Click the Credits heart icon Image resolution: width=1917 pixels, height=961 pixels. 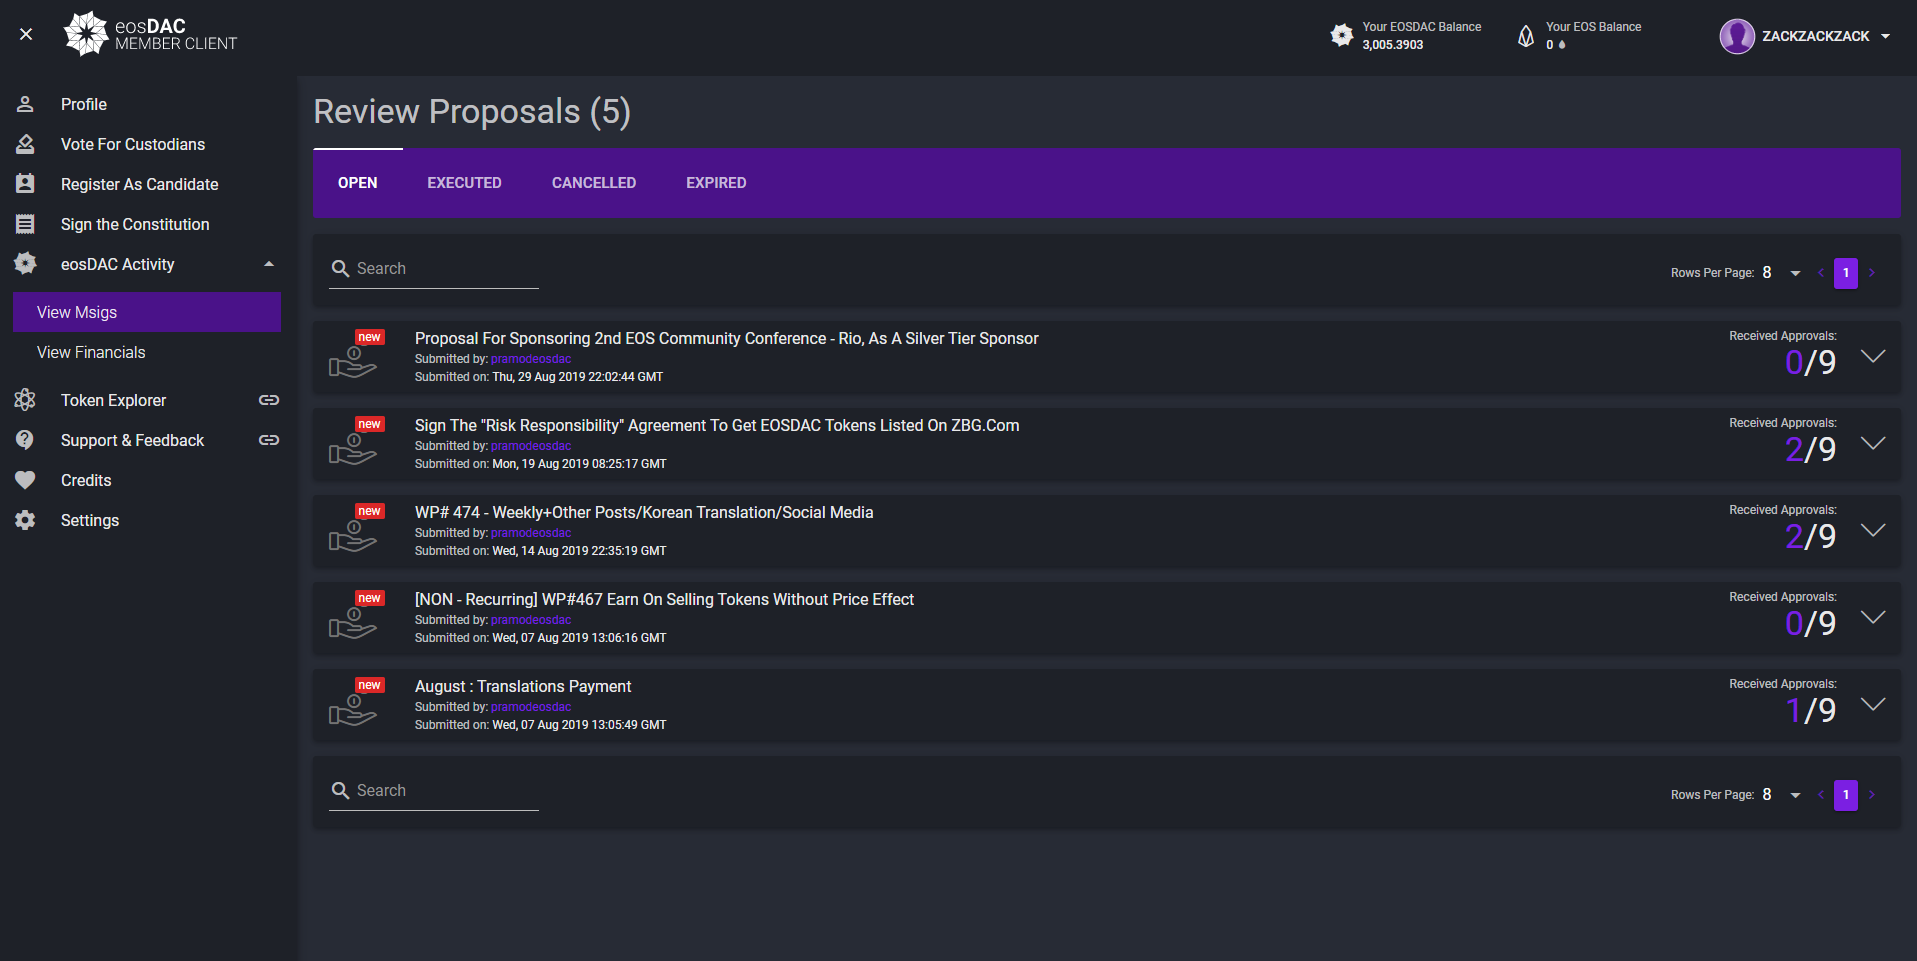[x=25, y=480]
